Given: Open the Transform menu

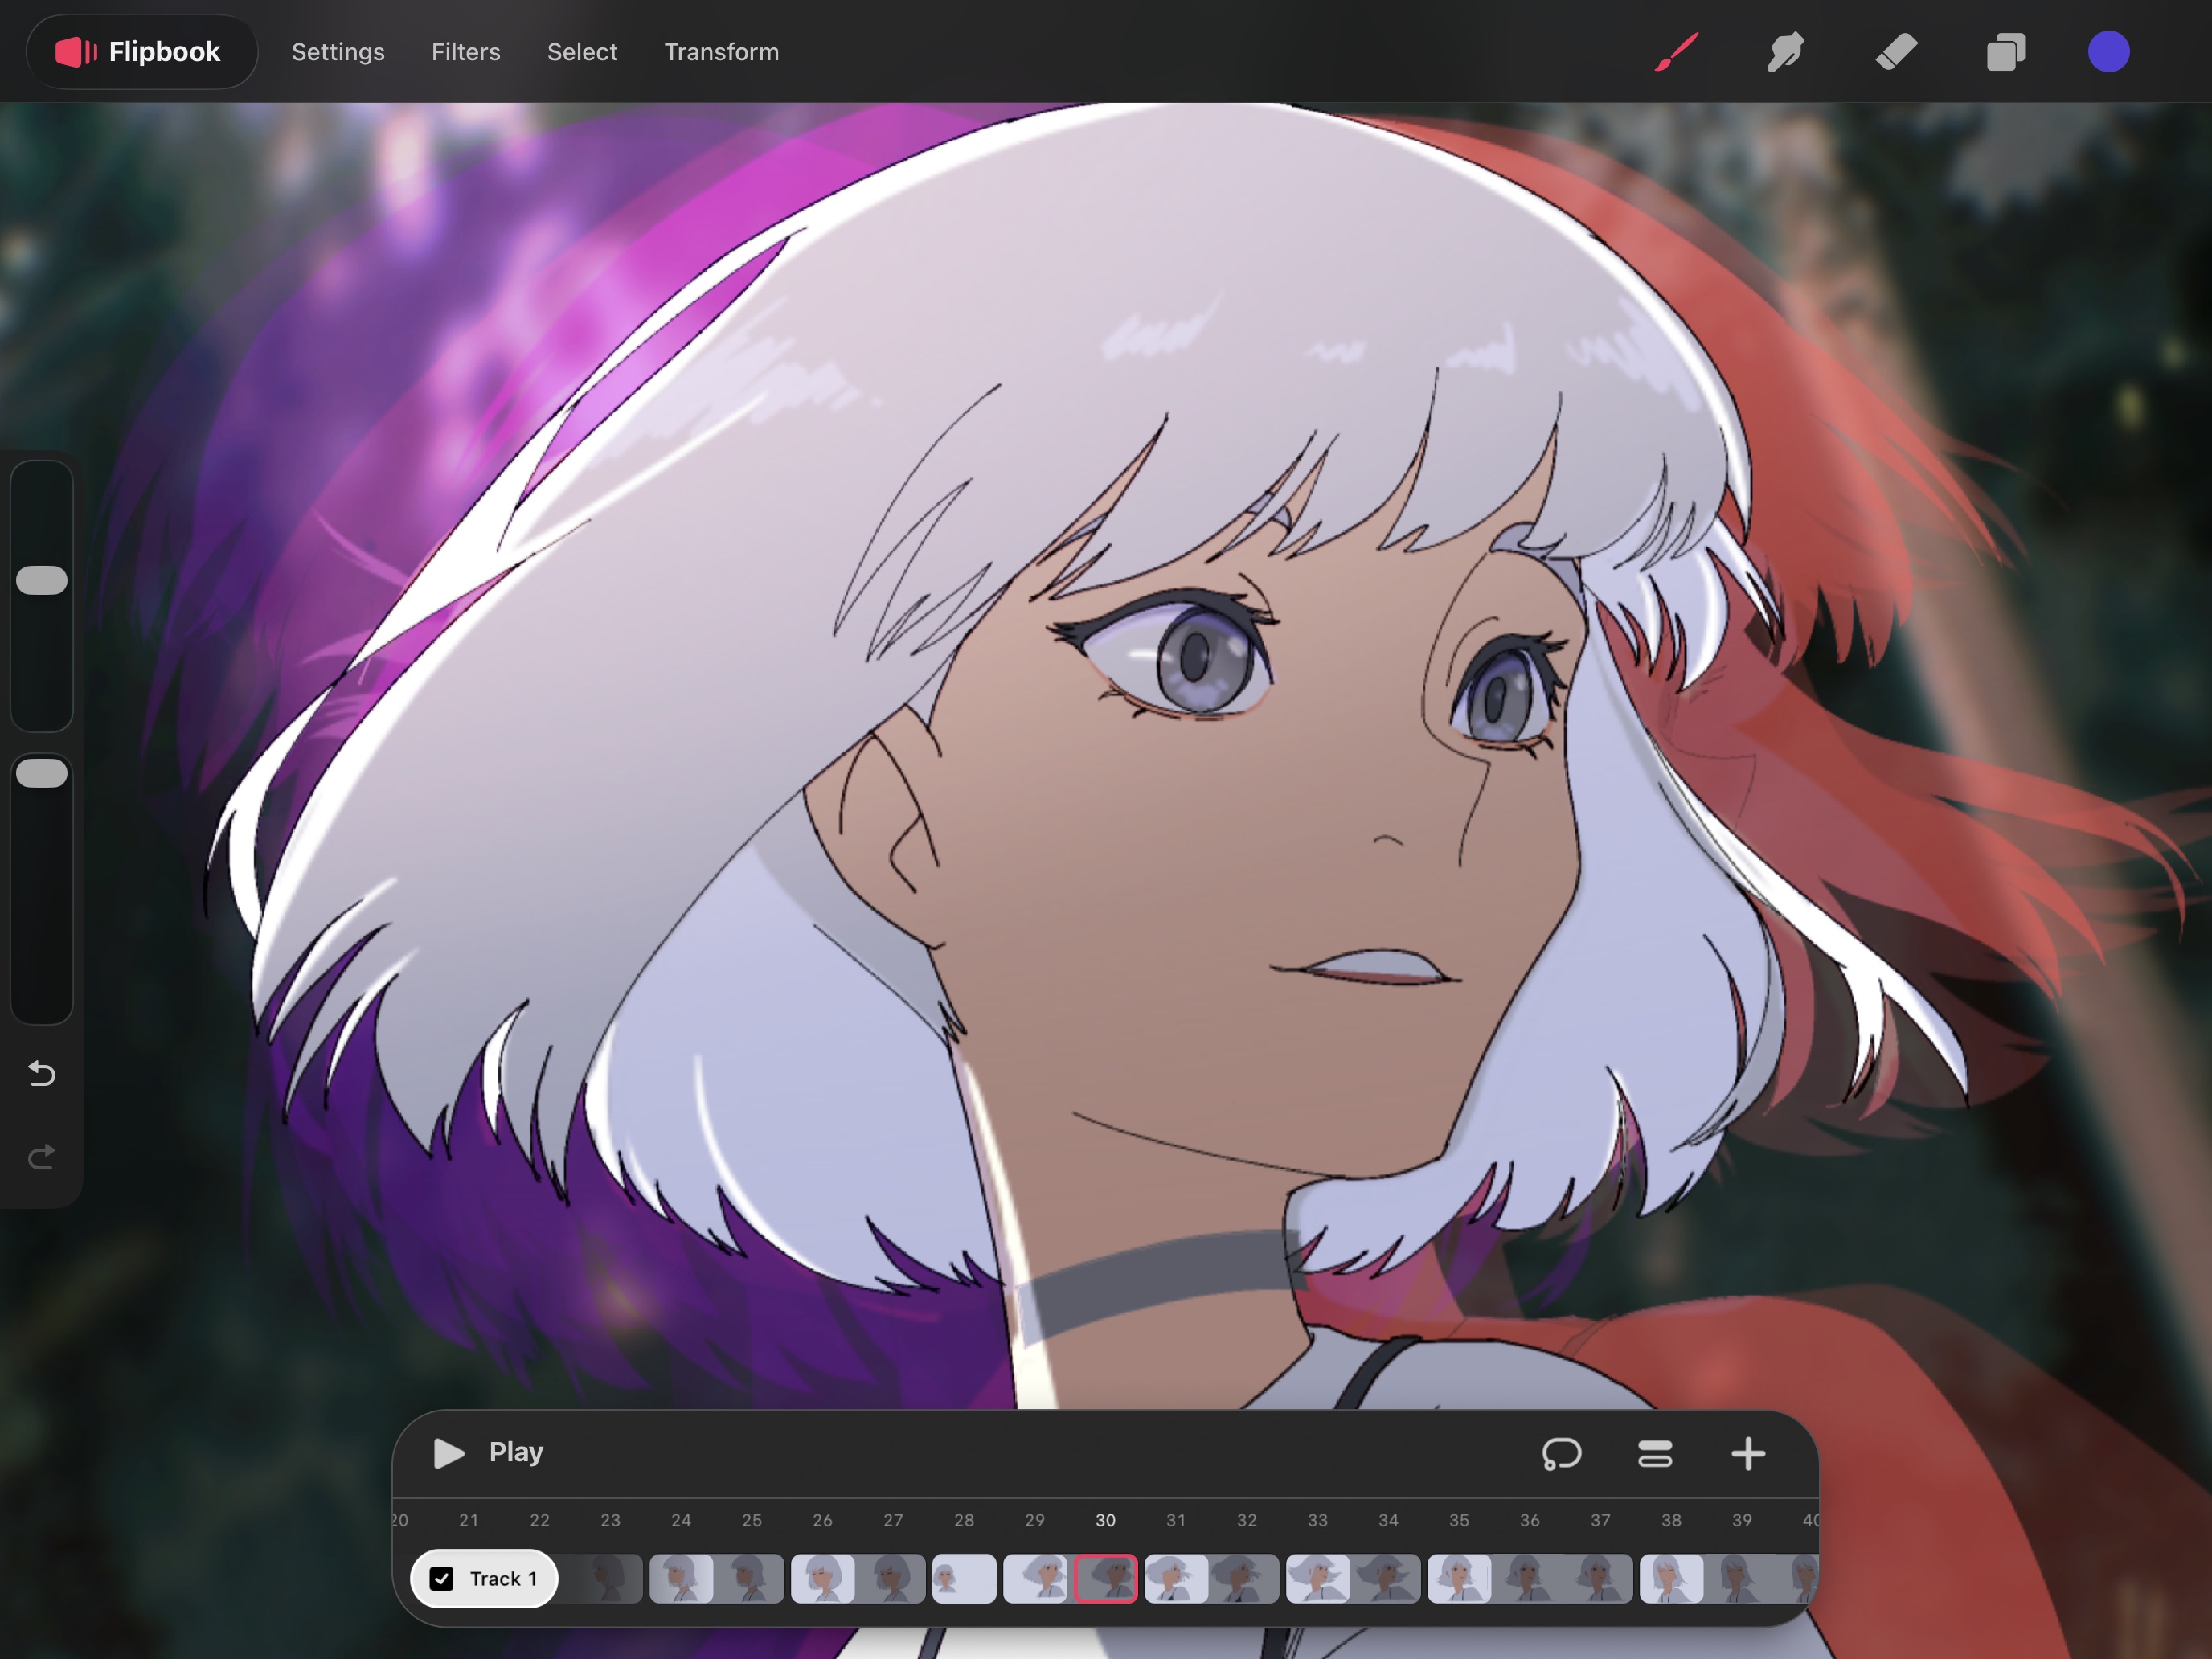Looking at the screenshot, I should click(721, 52).
